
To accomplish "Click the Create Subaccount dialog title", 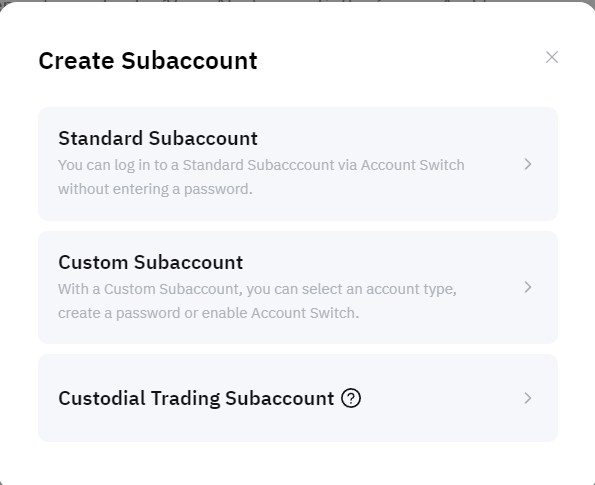I will click(x=148, y=61).
